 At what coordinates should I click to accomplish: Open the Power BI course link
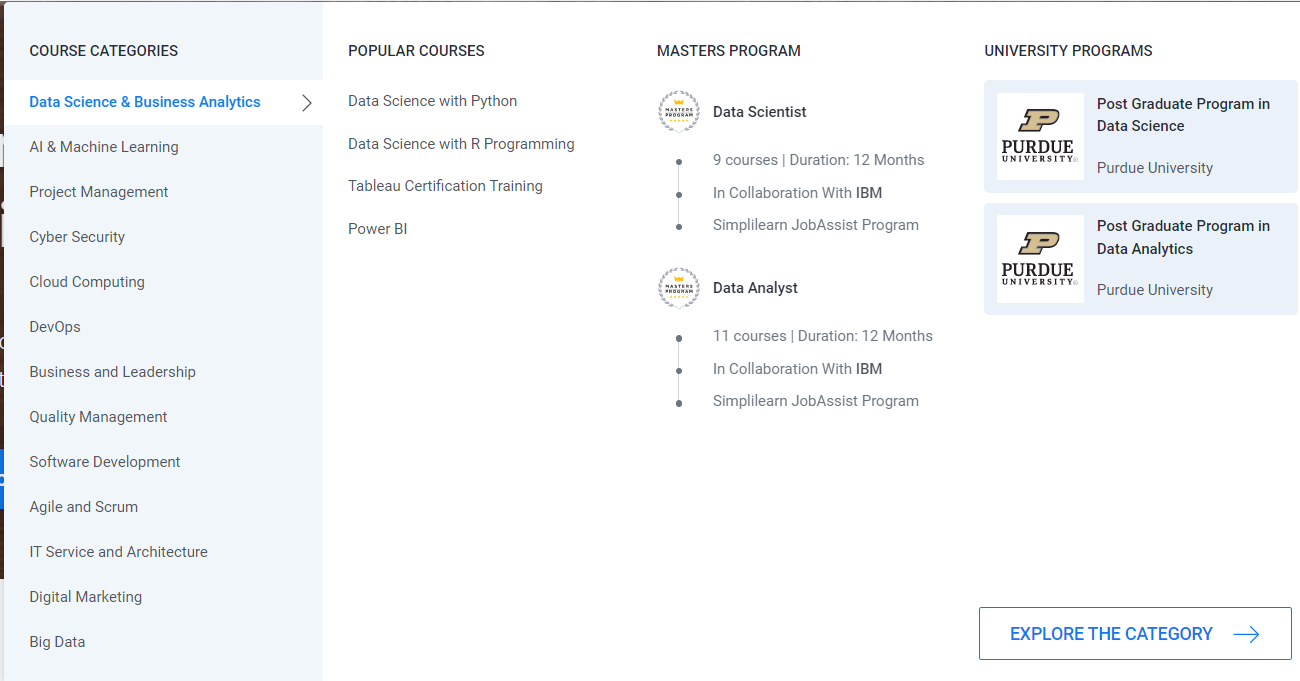point(378,229)
